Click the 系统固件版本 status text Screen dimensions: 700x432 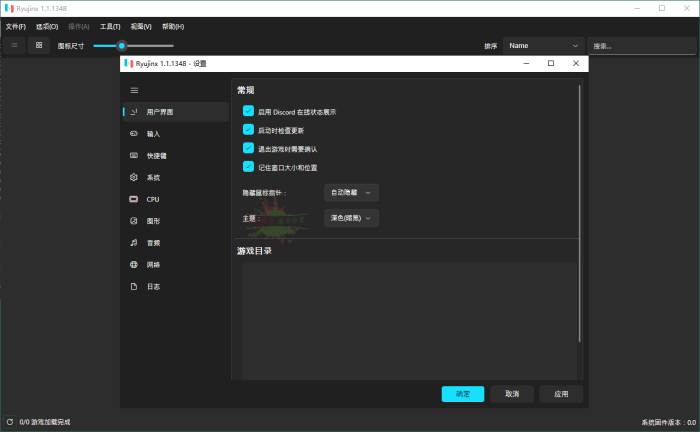pyautogui.click(x=668, y=422)
